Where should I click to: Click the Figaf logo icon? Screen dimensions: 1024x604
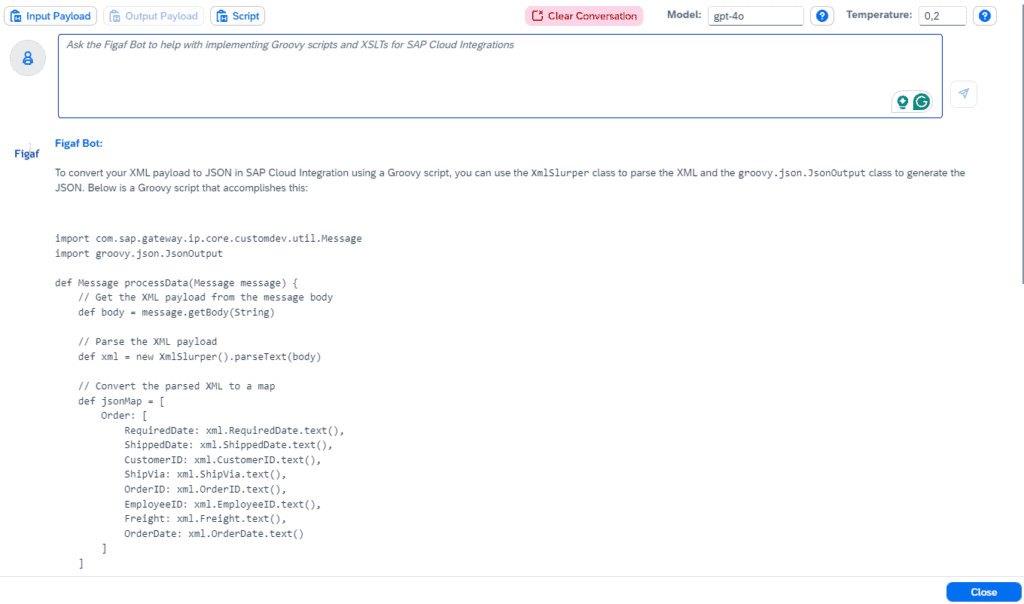point(27,153)
